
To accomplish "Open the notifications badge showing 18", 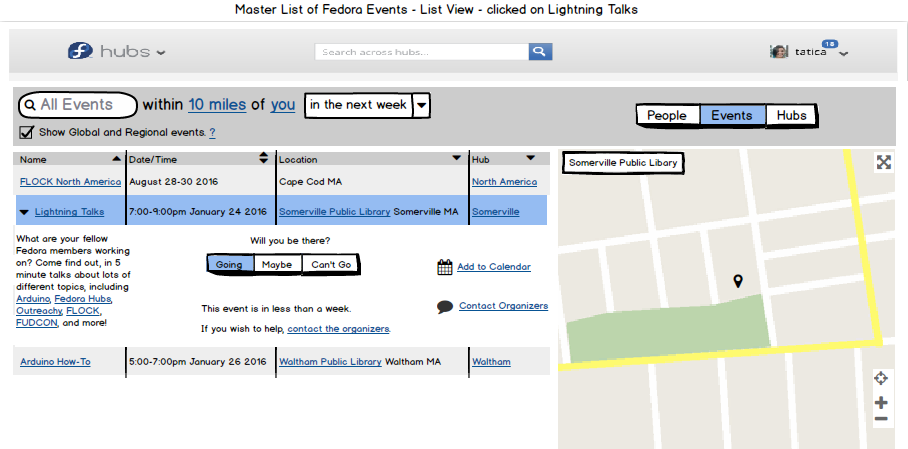I will pos(830,43).
